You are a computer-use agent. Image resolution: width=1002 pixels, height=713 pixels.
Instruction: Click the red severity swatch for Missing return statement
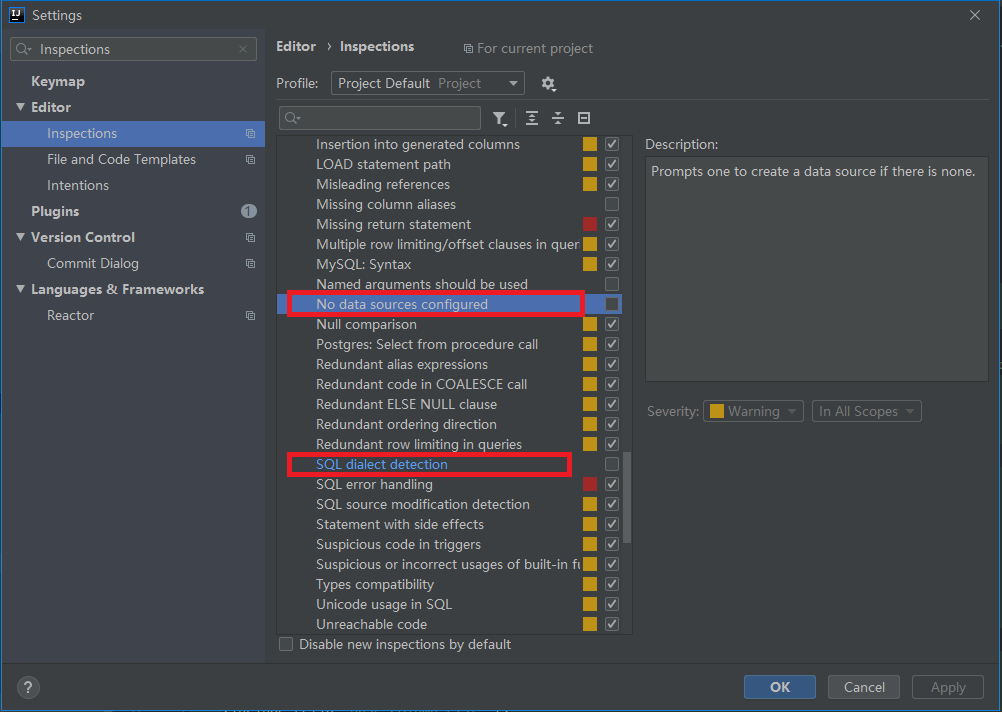click(x=590, y=224)
